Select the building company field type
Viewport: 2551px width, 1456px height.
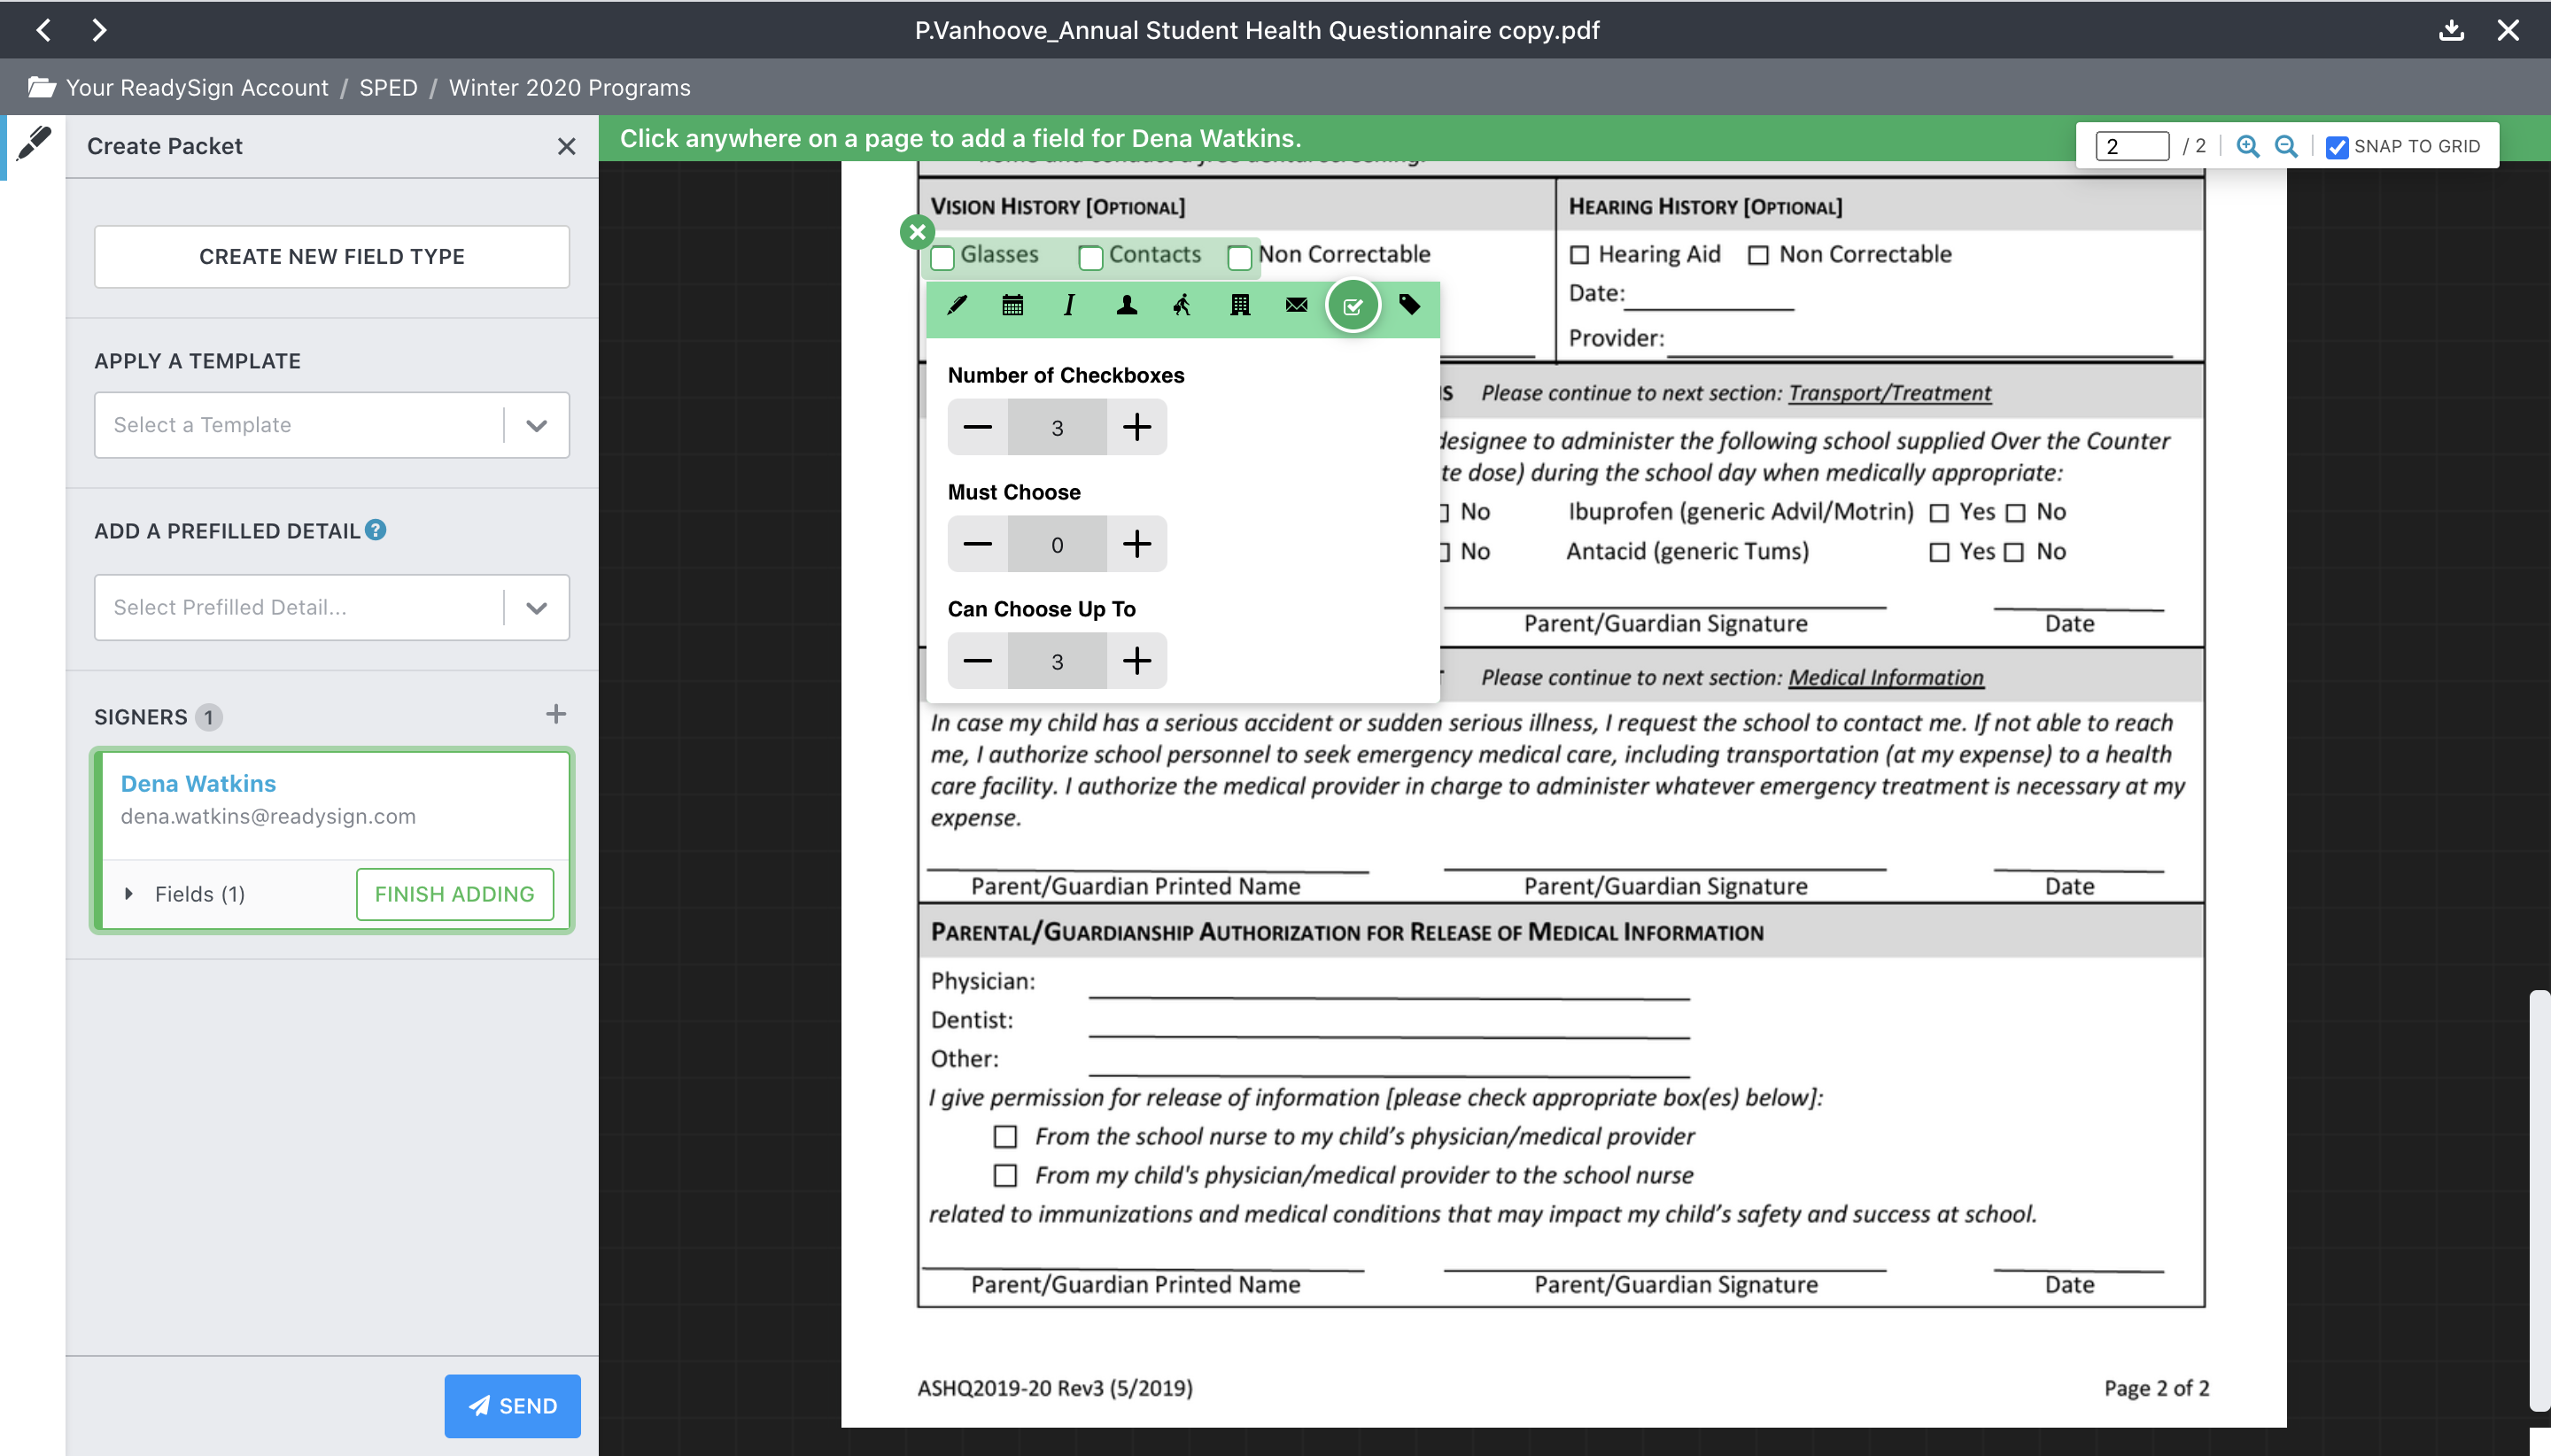click(x=1240, y=305)
